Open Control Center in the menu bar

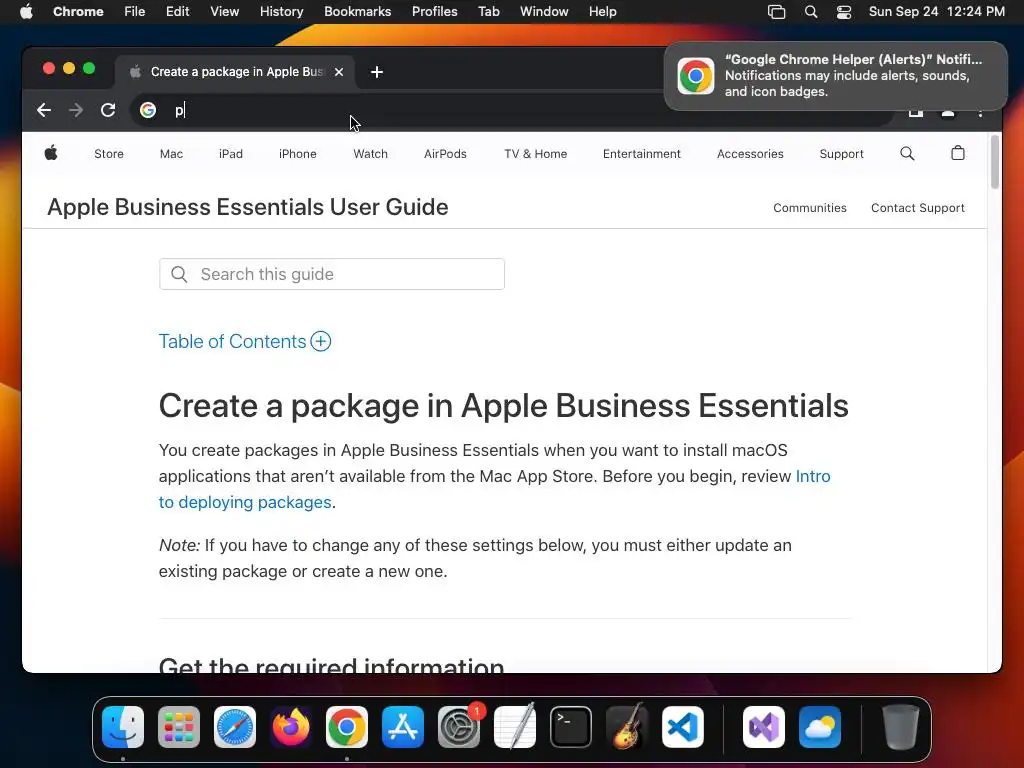coord(844,12)
